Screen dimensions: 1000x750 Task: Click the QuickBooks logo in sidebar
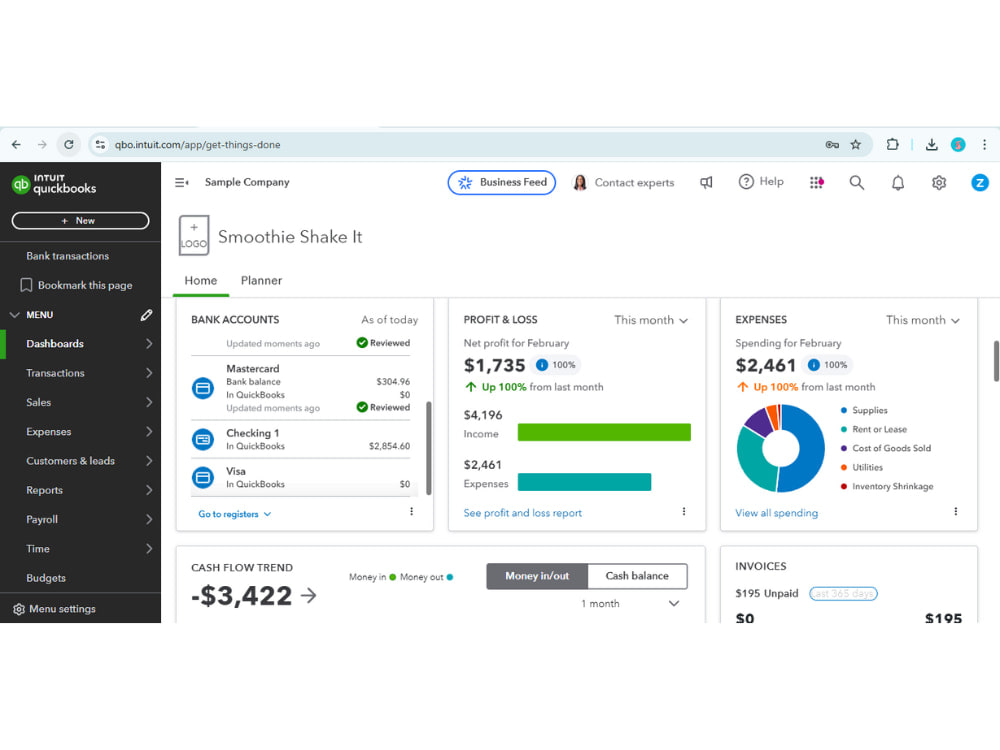[54, 184]
